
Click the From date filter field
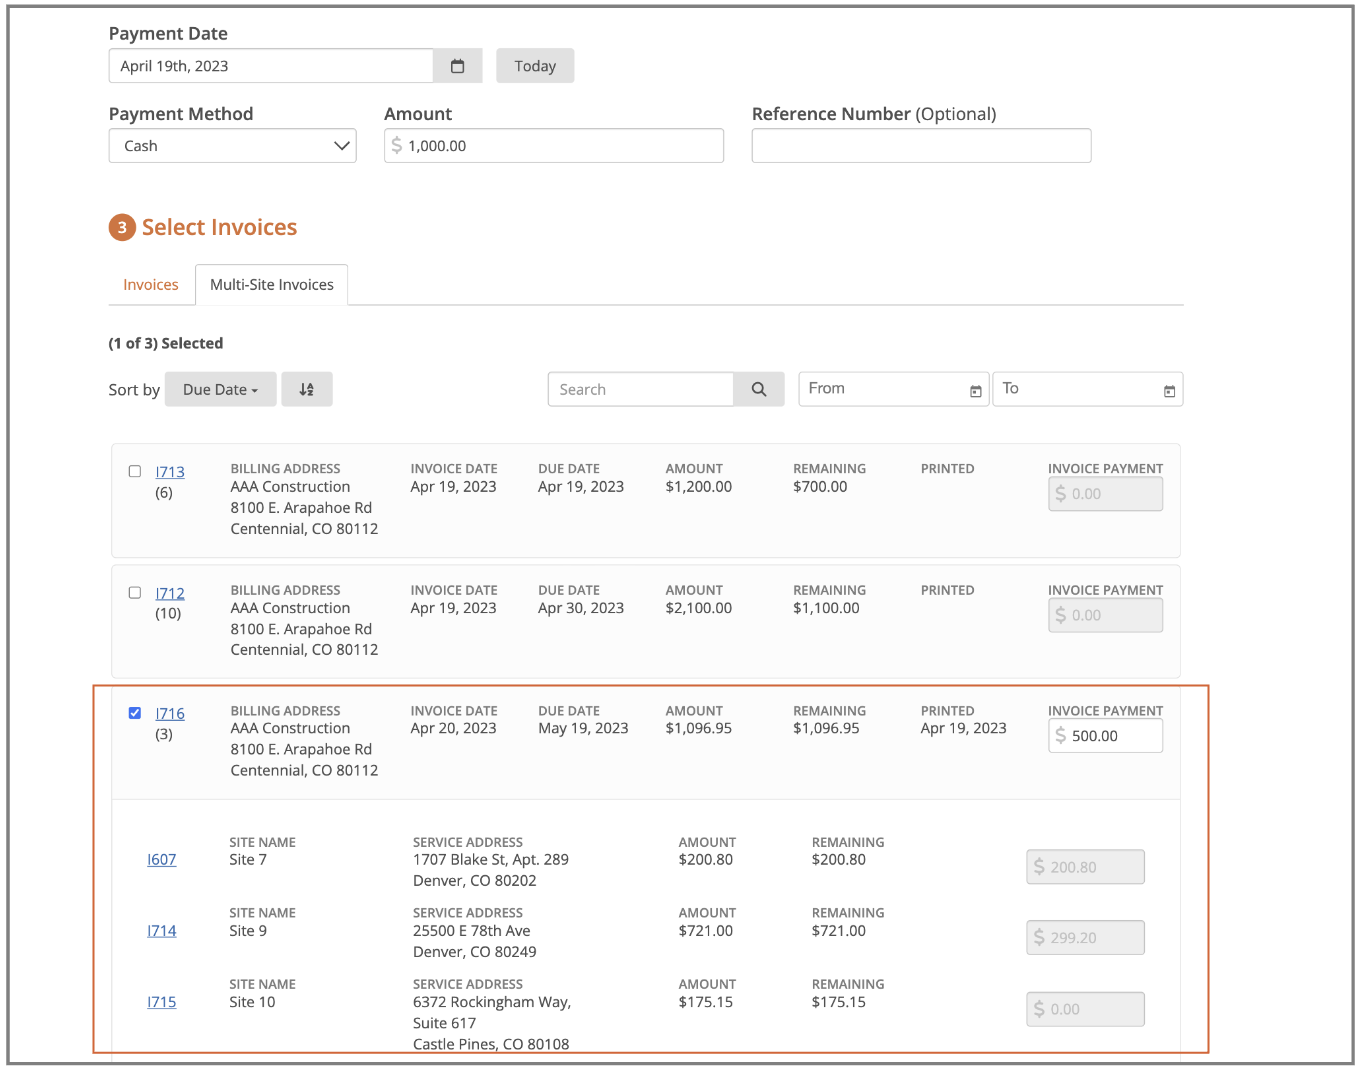[894, 389]
